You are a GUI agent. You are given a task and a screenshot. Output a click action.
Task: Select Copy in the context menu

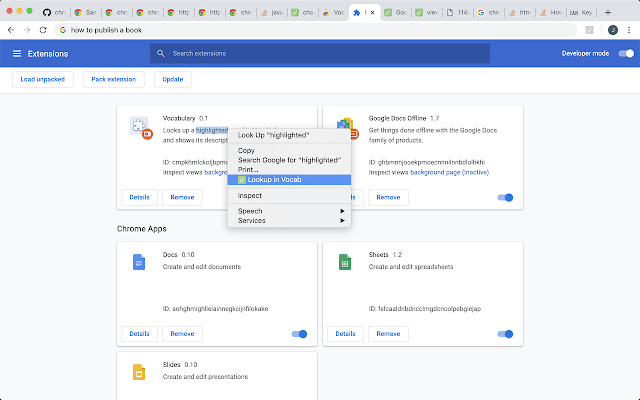pos(289,151)
